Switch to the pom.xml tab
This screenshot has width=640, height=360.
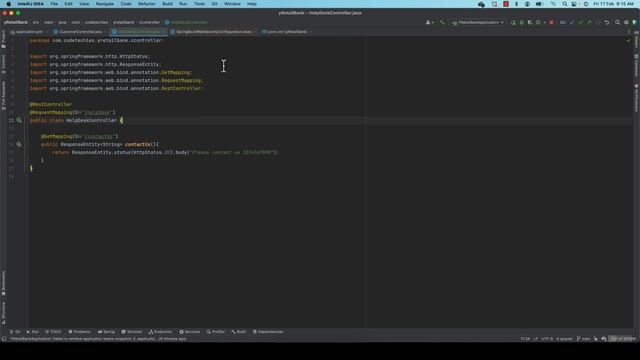point(284,31)
